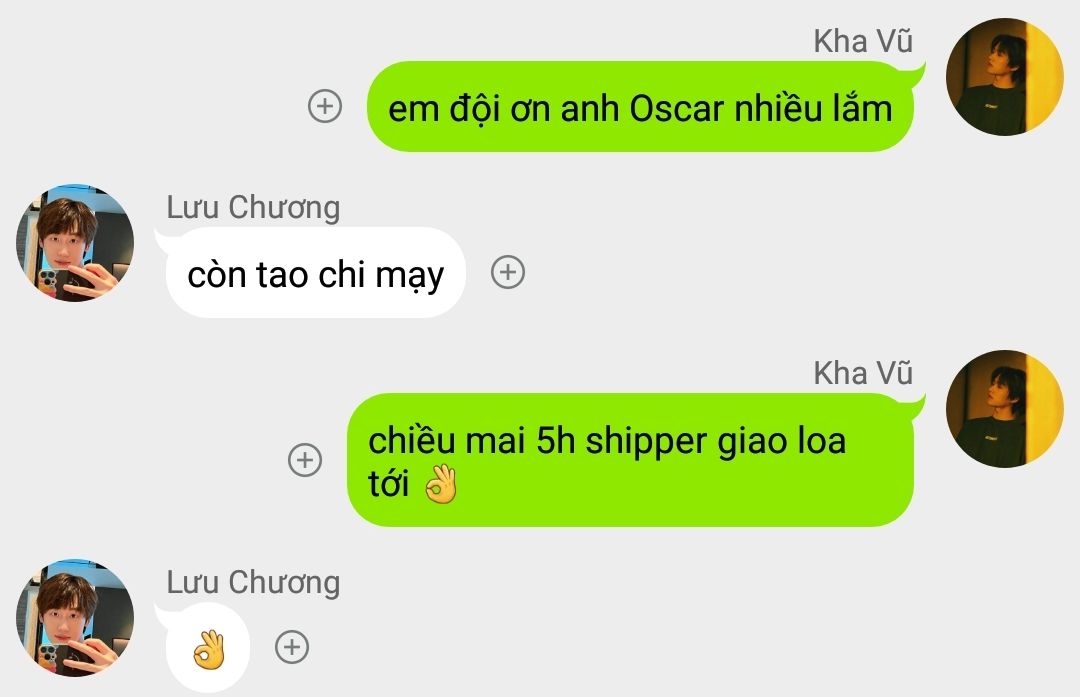The image size is (1080, 697).
Task: Click the Kha Vũ name above the shipper message
Action: click(863, 373)
